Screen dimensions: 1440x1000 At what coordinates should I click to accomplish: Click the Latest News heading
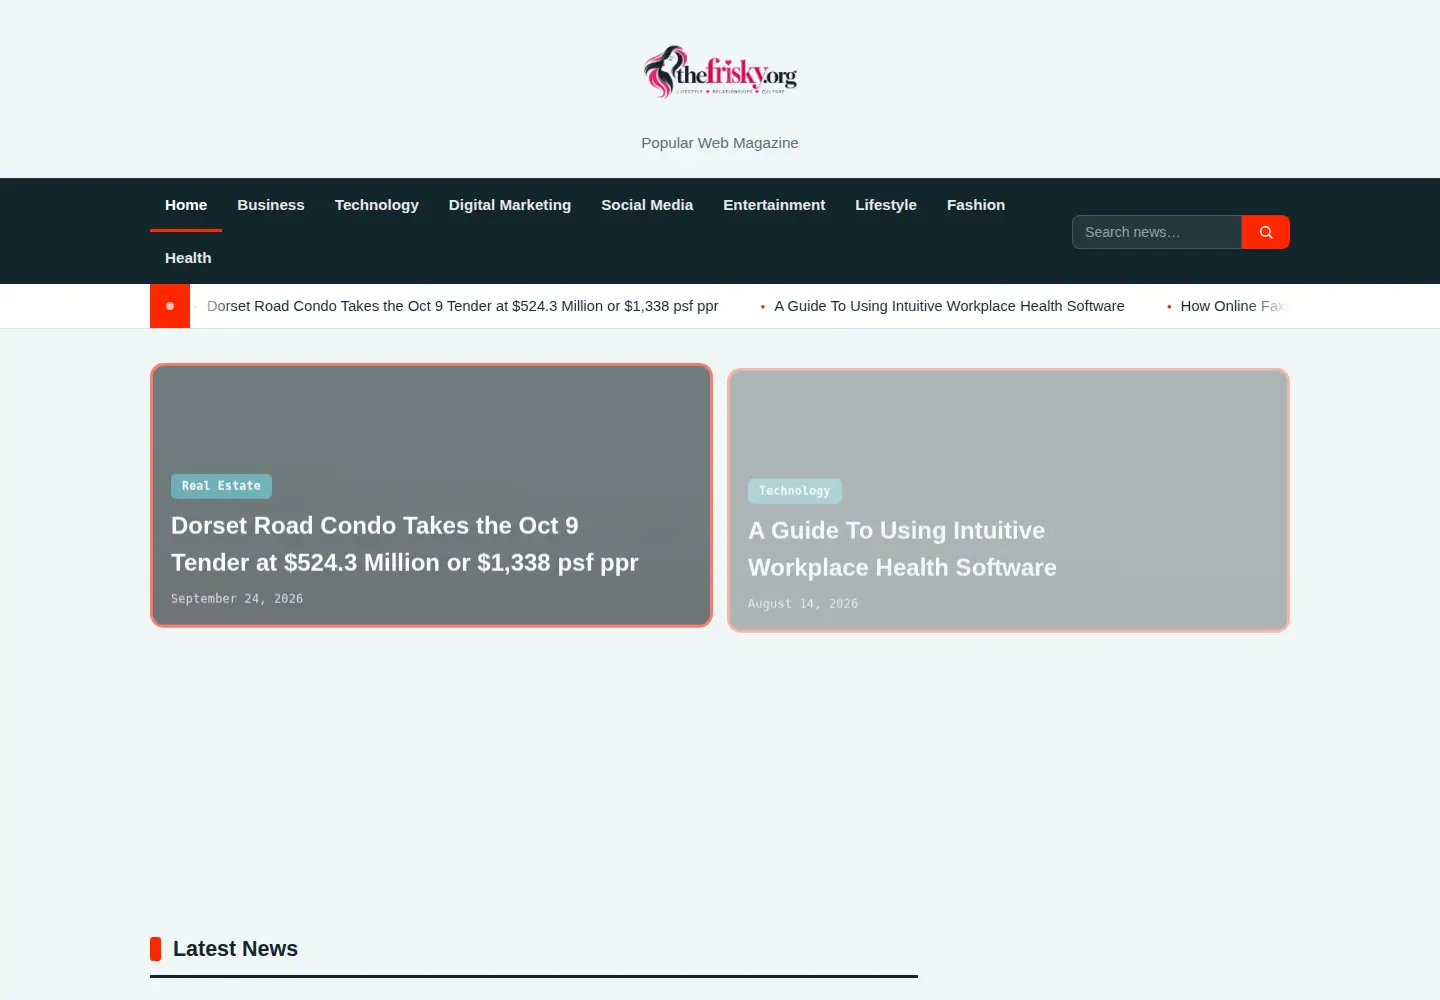[235, 949]
